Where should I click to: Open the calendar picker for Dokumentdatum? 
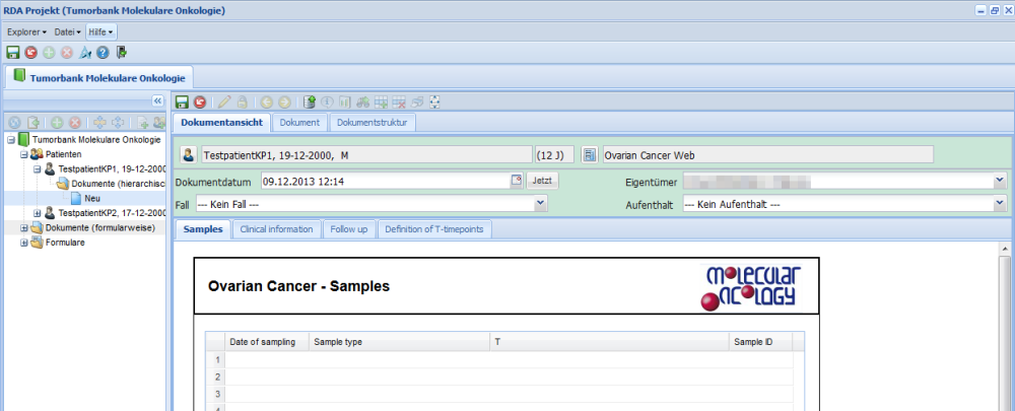coord(517,181)
